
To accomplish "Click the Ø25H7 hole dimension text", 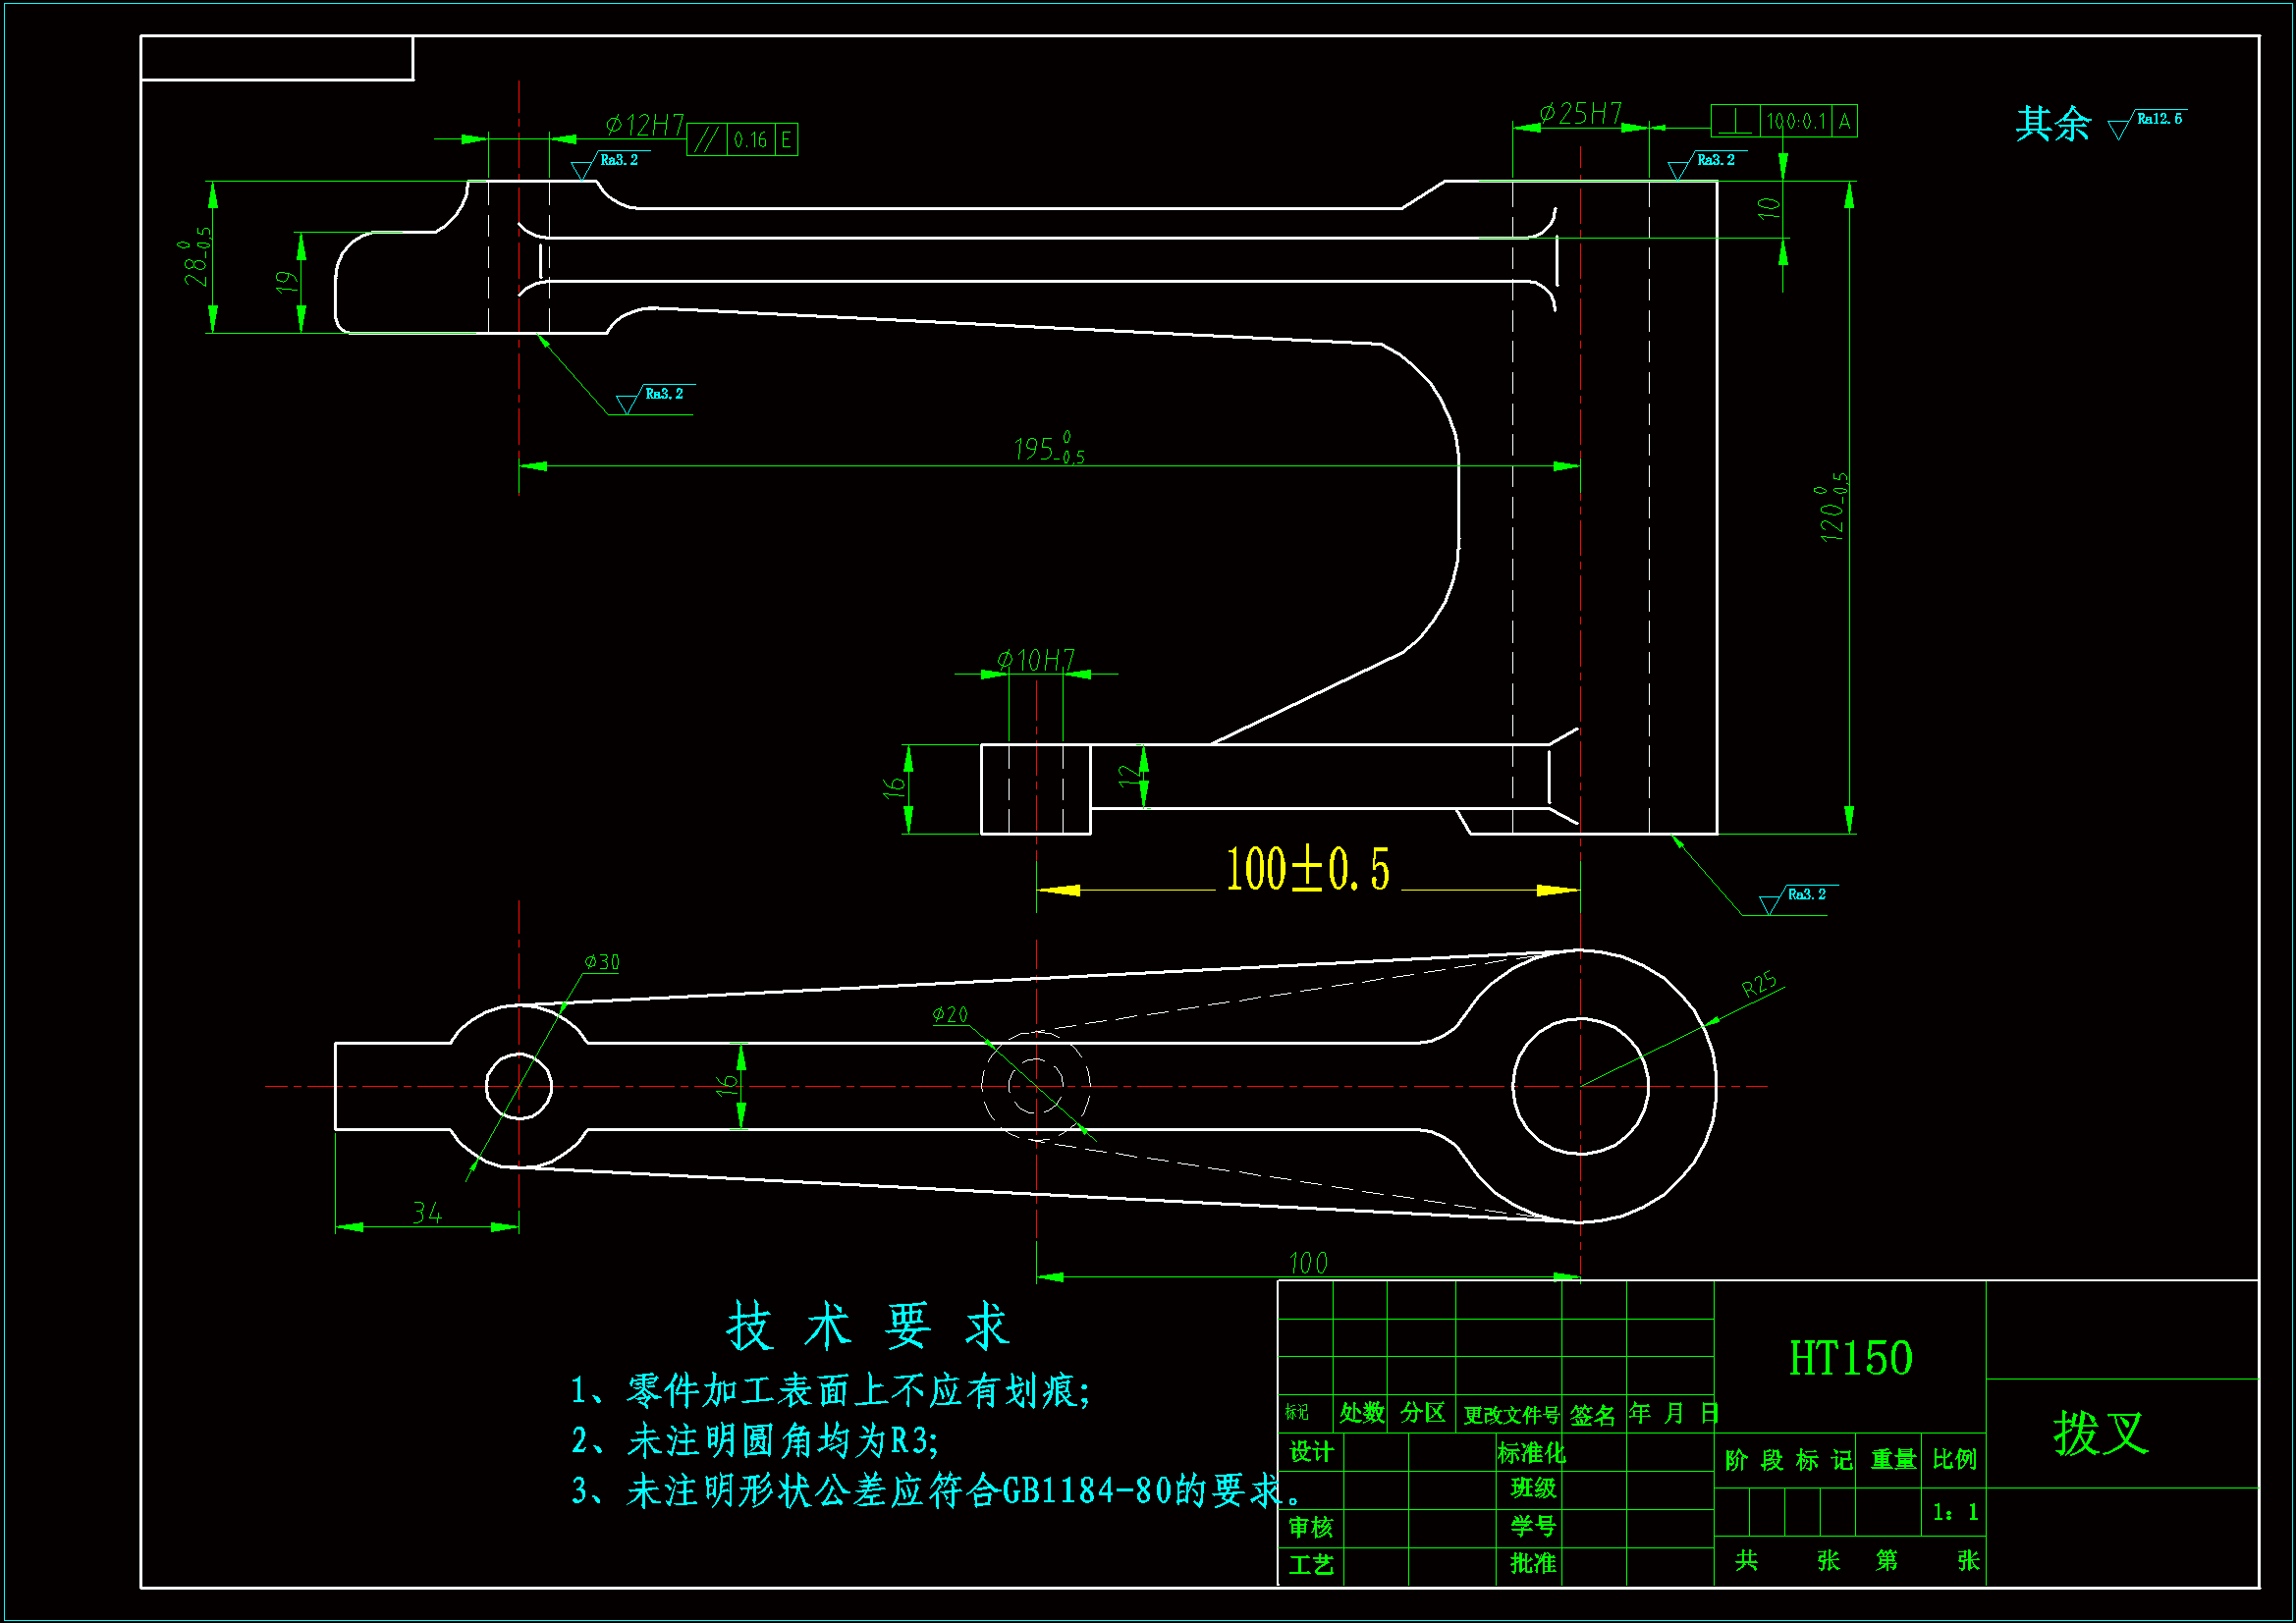I will pos(1580,113).
